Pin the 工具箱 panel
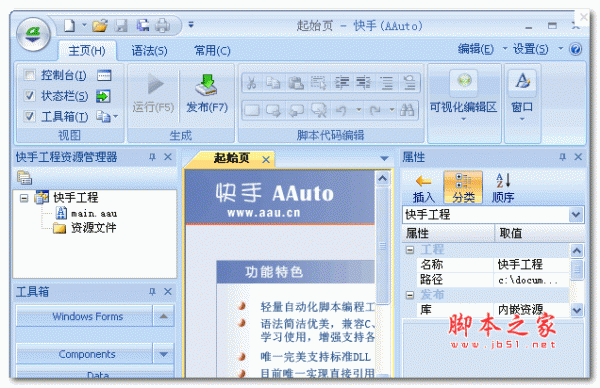The image size is (600, 388). (x=152, y=292)
